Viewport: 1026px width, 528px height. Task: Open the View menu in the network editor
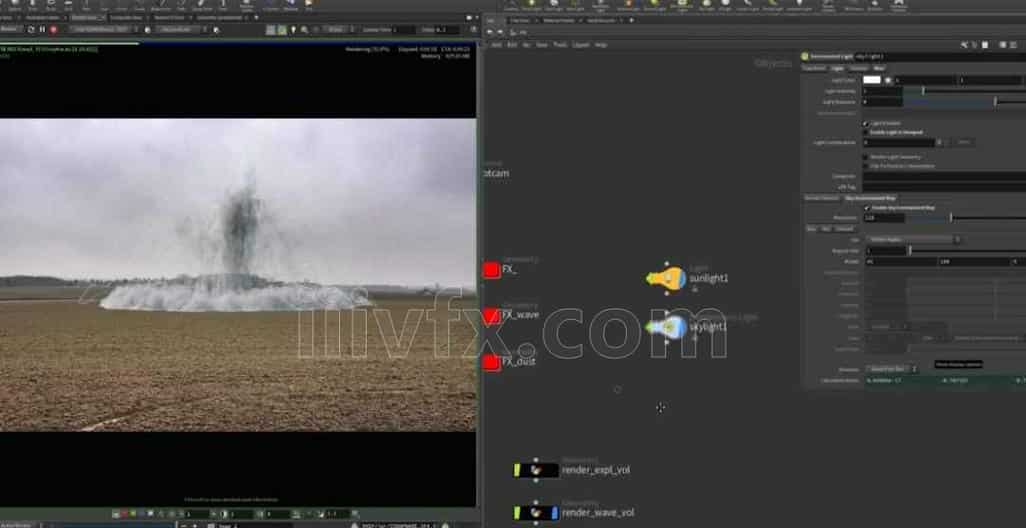pyautogui.click(x=542, y=44)
